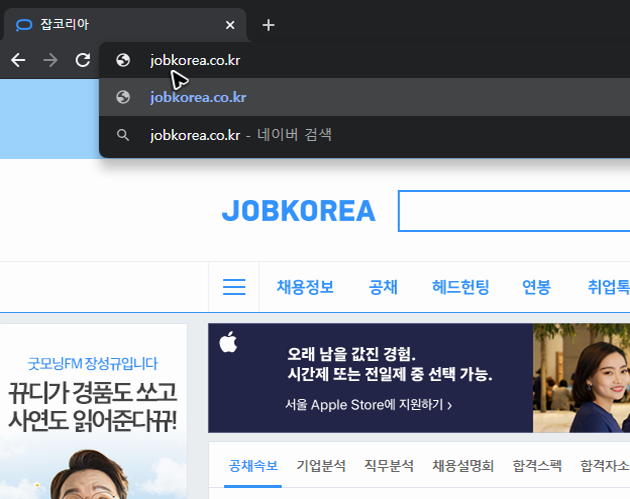630x499 pixels.
Task: Switch to the 채용설명회 tab
Action: point(463,466)
